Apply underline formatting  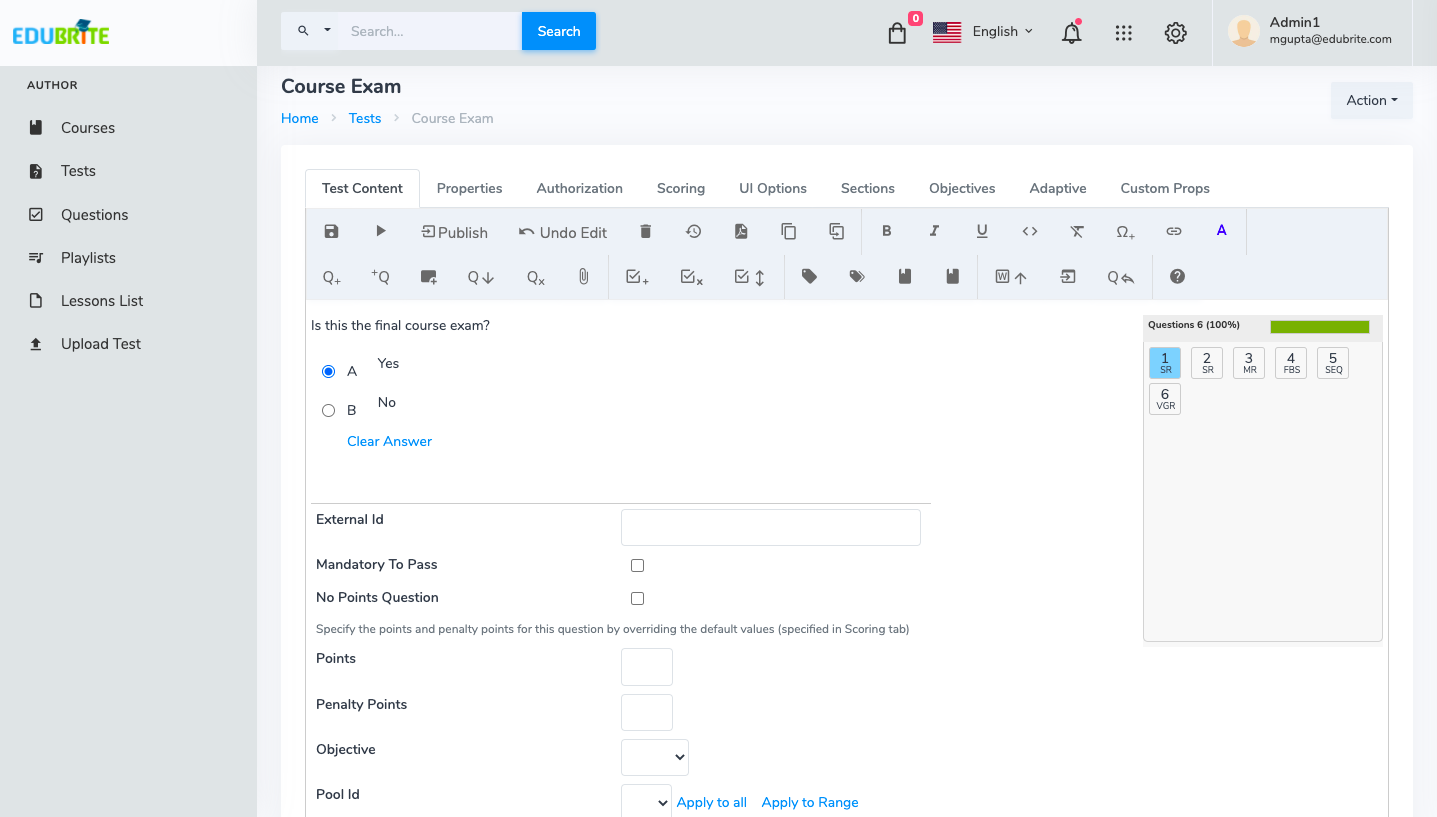click(x=982, y=231)
